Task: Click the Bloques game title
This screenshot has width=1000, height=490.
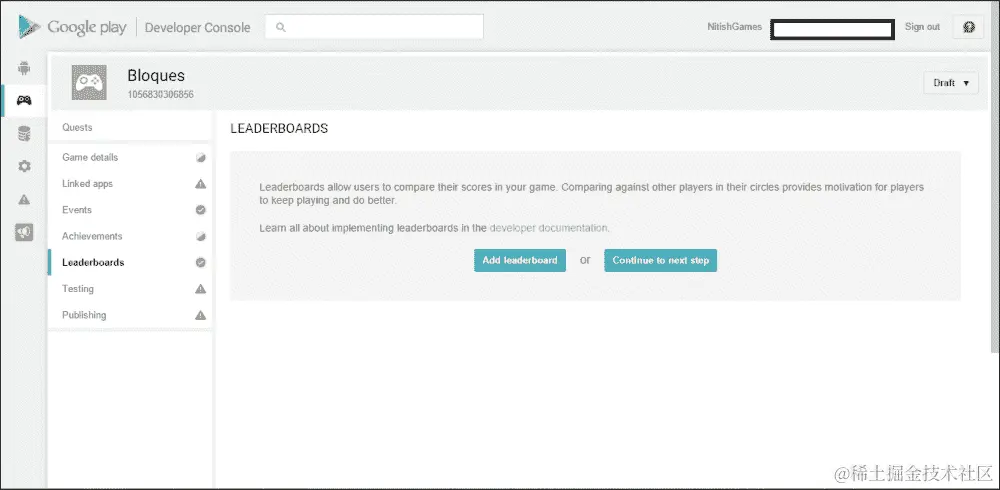Action: click(156, 75)
